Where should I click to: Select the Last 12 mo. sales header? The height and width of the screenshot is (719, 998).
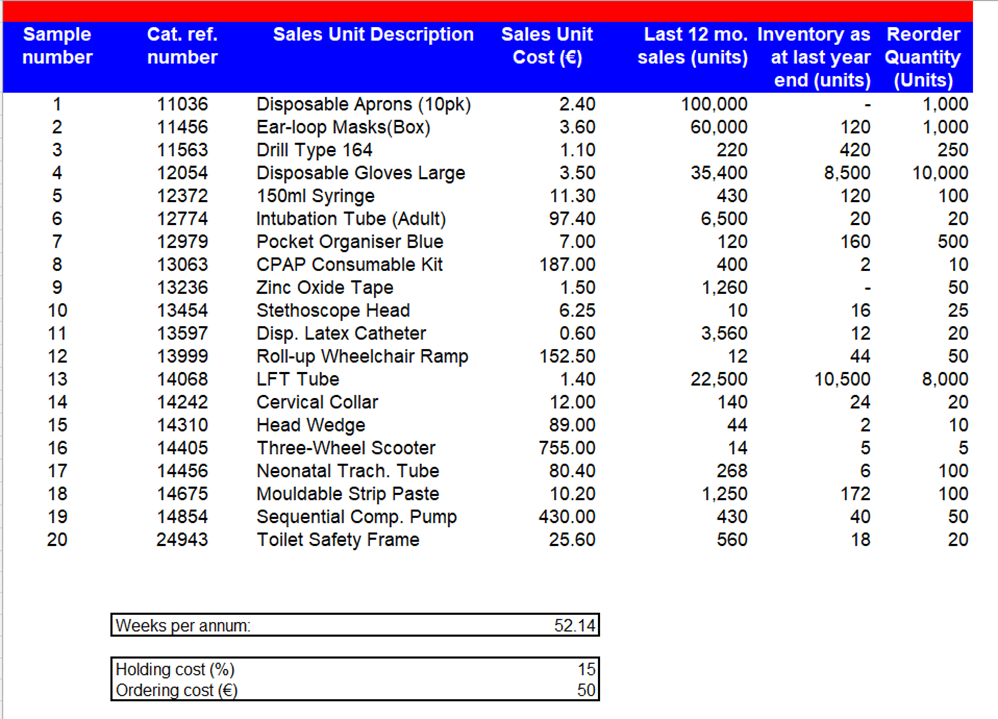(692, 45)
